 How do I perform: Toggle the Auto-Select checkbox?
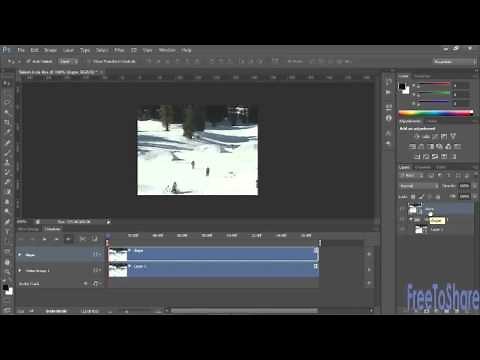(28, 61)
